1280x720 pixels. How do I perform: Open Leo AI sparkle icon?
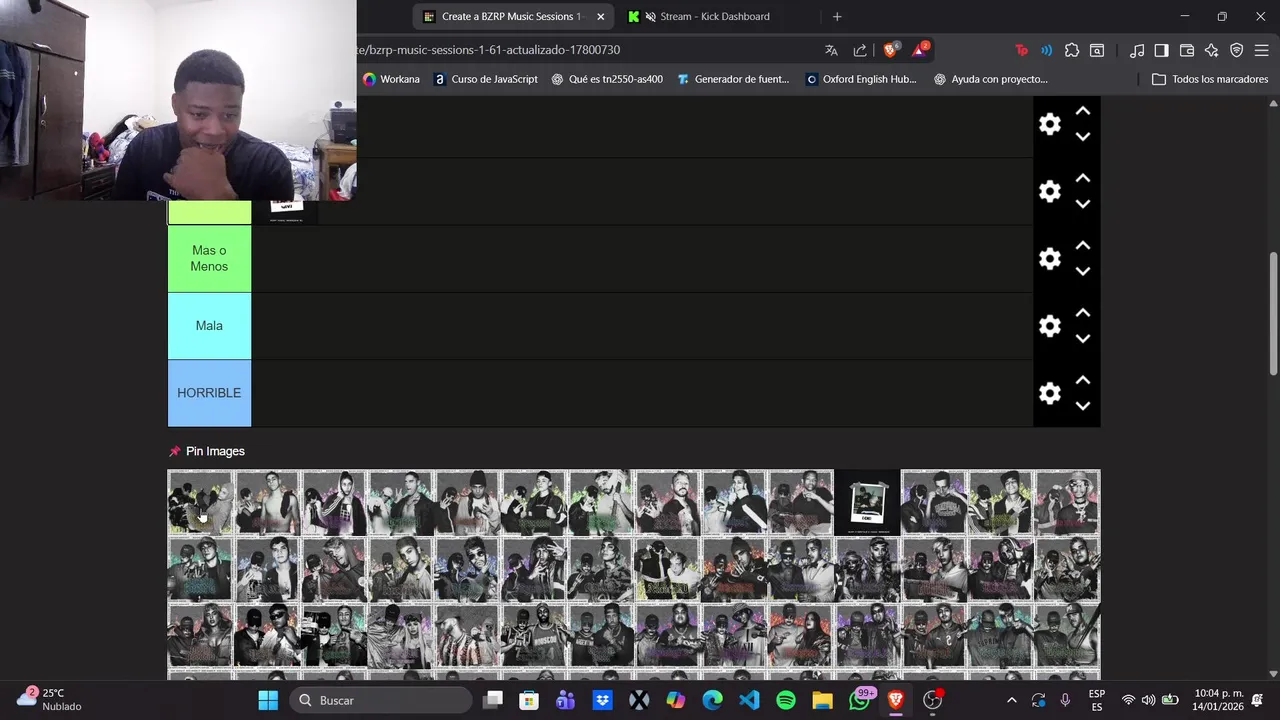(1212, 50)
